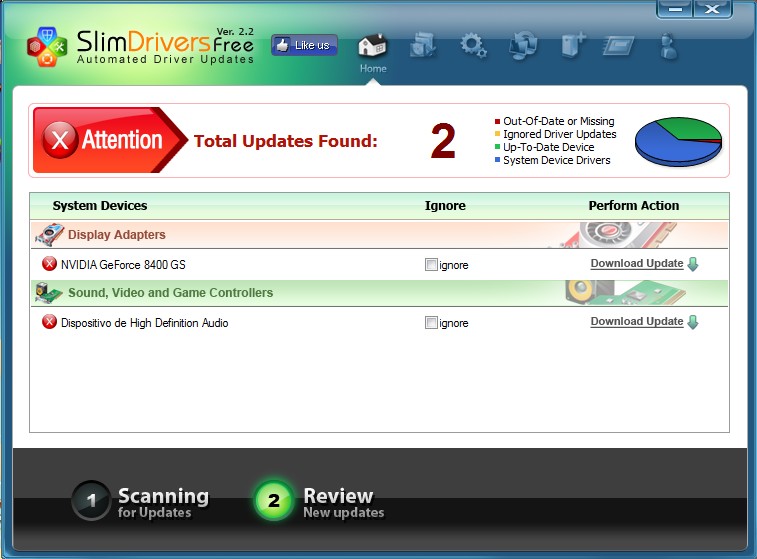Enable ignore for Dispositivo de High Definition Audio
Image resolution: width=757 pixels, height=559 pixels.
[x=431, y=323]
